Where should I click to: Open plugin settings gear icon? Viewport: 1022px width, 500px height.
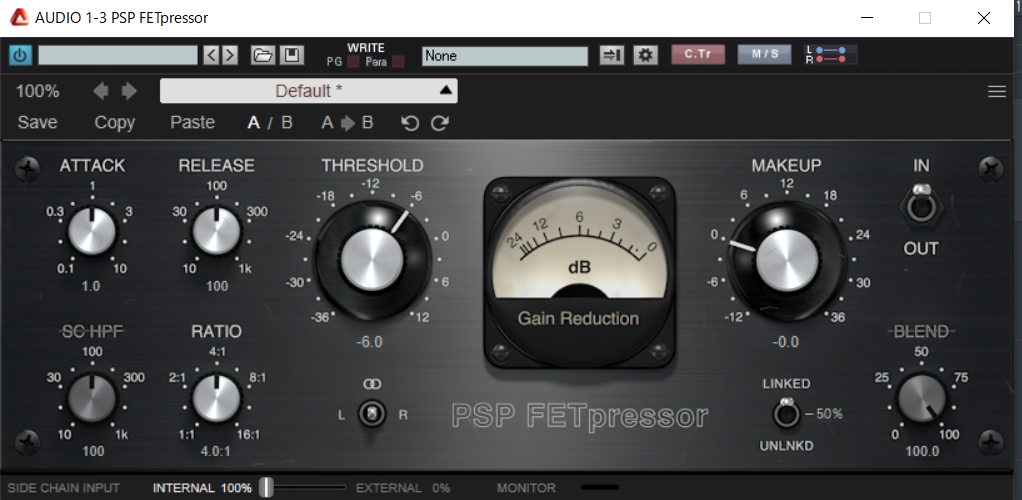pyautogui.click(x=645, y=55)
